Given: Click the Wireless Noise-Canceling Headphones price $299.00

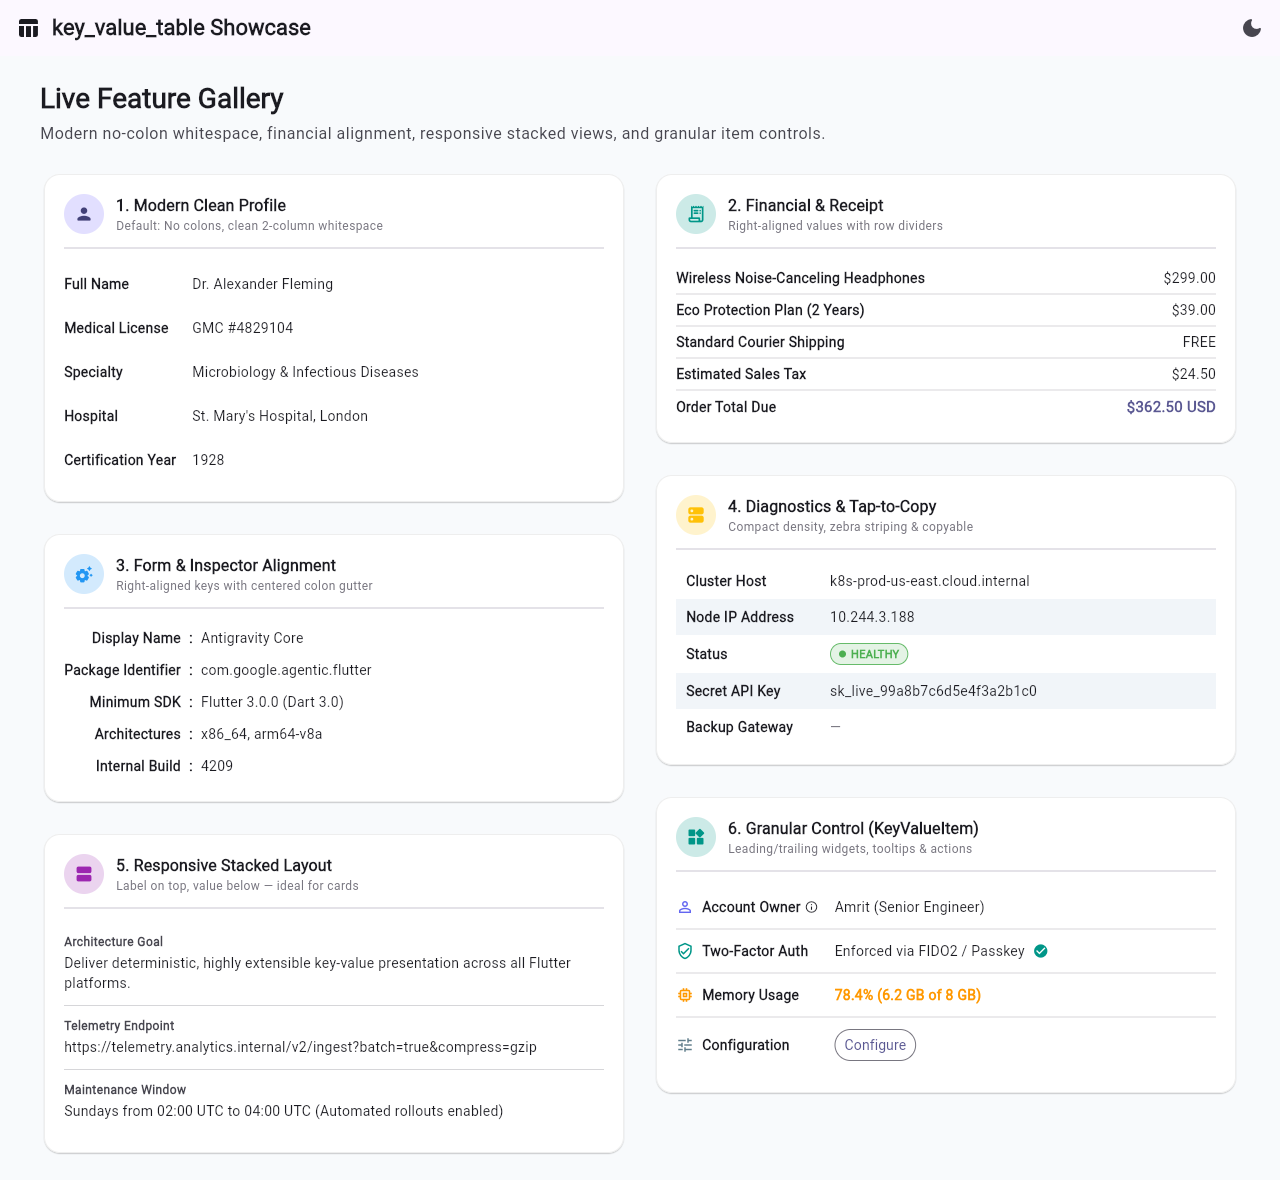Looking at the screenshot, I should coord(1190,278).
